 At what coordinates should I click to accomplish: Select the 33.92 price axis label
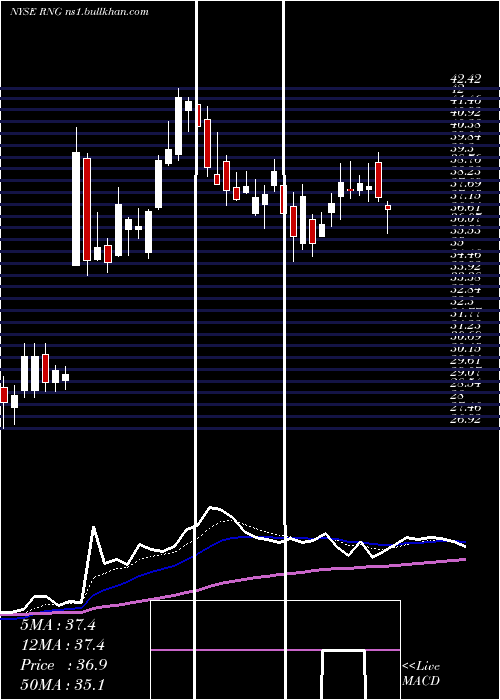466,267
